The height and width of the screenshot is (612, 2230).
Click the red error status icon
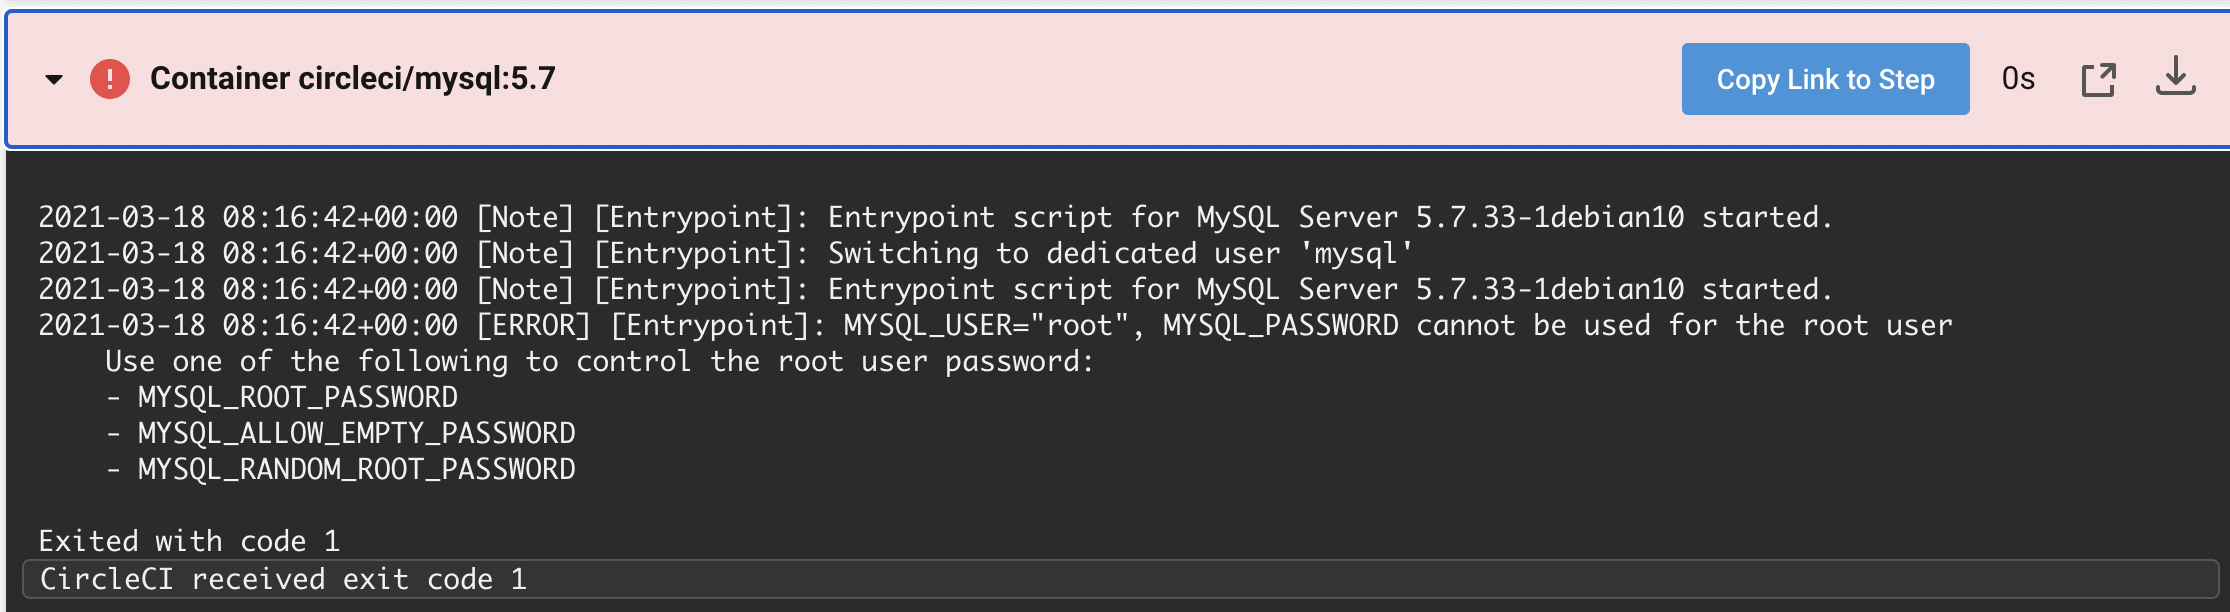click(x=110, y=79)
